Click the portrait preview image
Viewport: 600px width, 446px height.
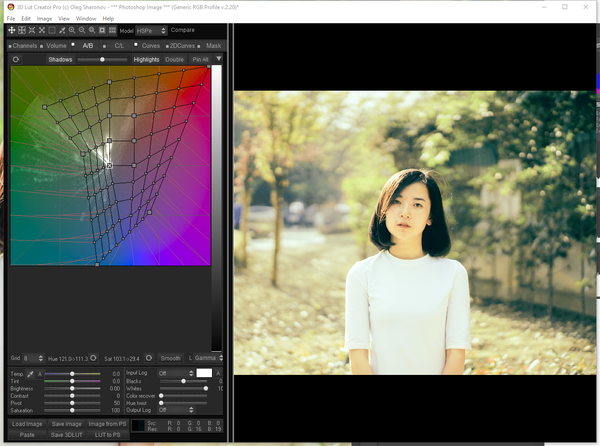[415, 233]
